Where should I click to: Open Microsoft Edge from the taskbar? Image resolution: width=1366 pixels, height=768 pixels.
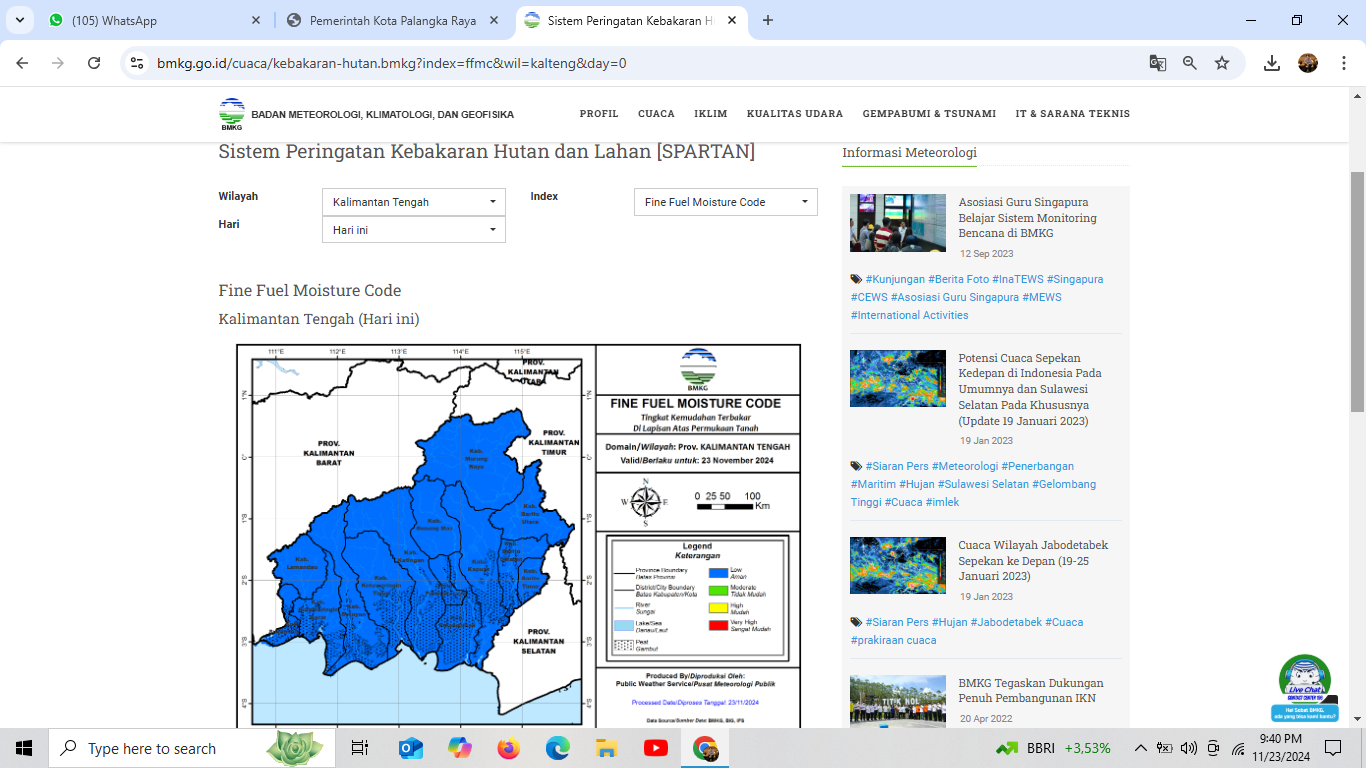[558, 748]
